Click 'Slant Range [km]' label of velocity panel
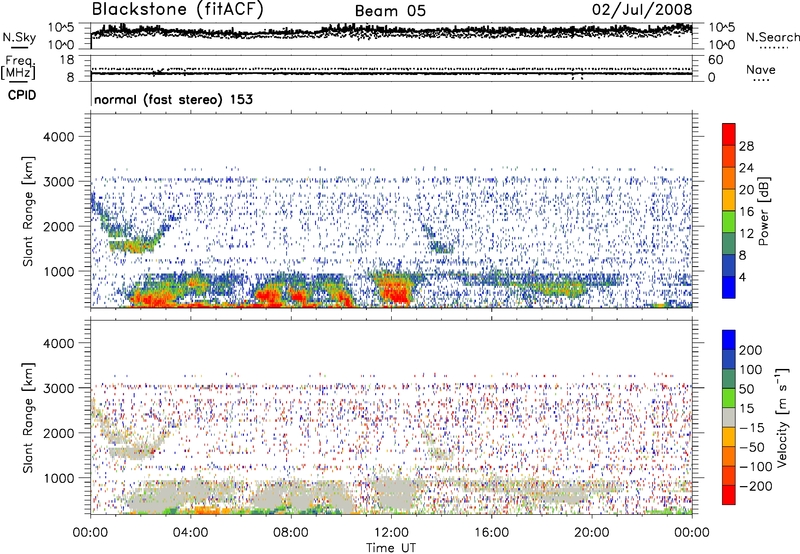The width and height of the screenshot is (800, 554). coord(28,418)
